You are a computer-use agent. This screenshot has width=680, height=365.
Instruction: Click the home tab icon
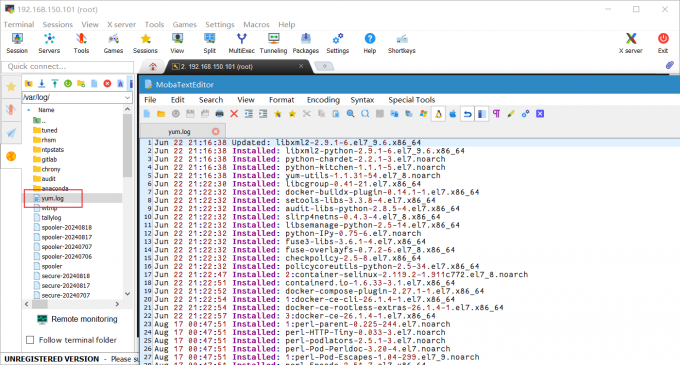(x=153, y=66)
